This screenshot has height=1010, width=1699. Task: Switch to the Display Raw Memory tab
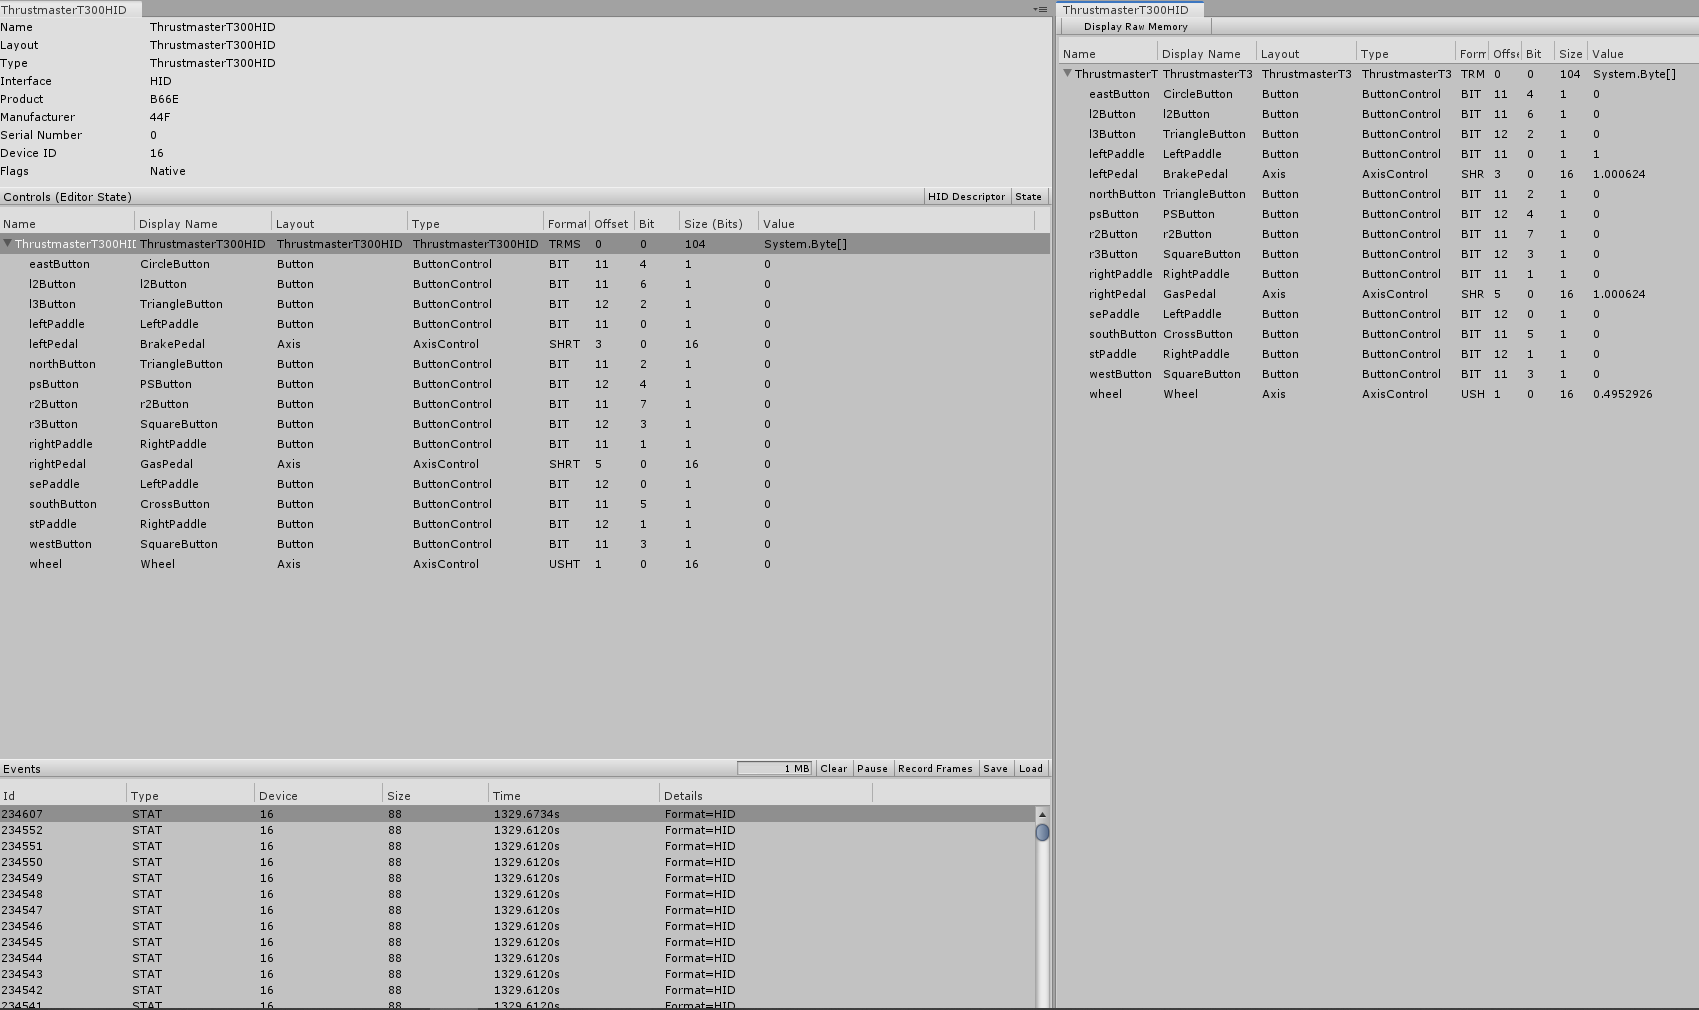1135,27
